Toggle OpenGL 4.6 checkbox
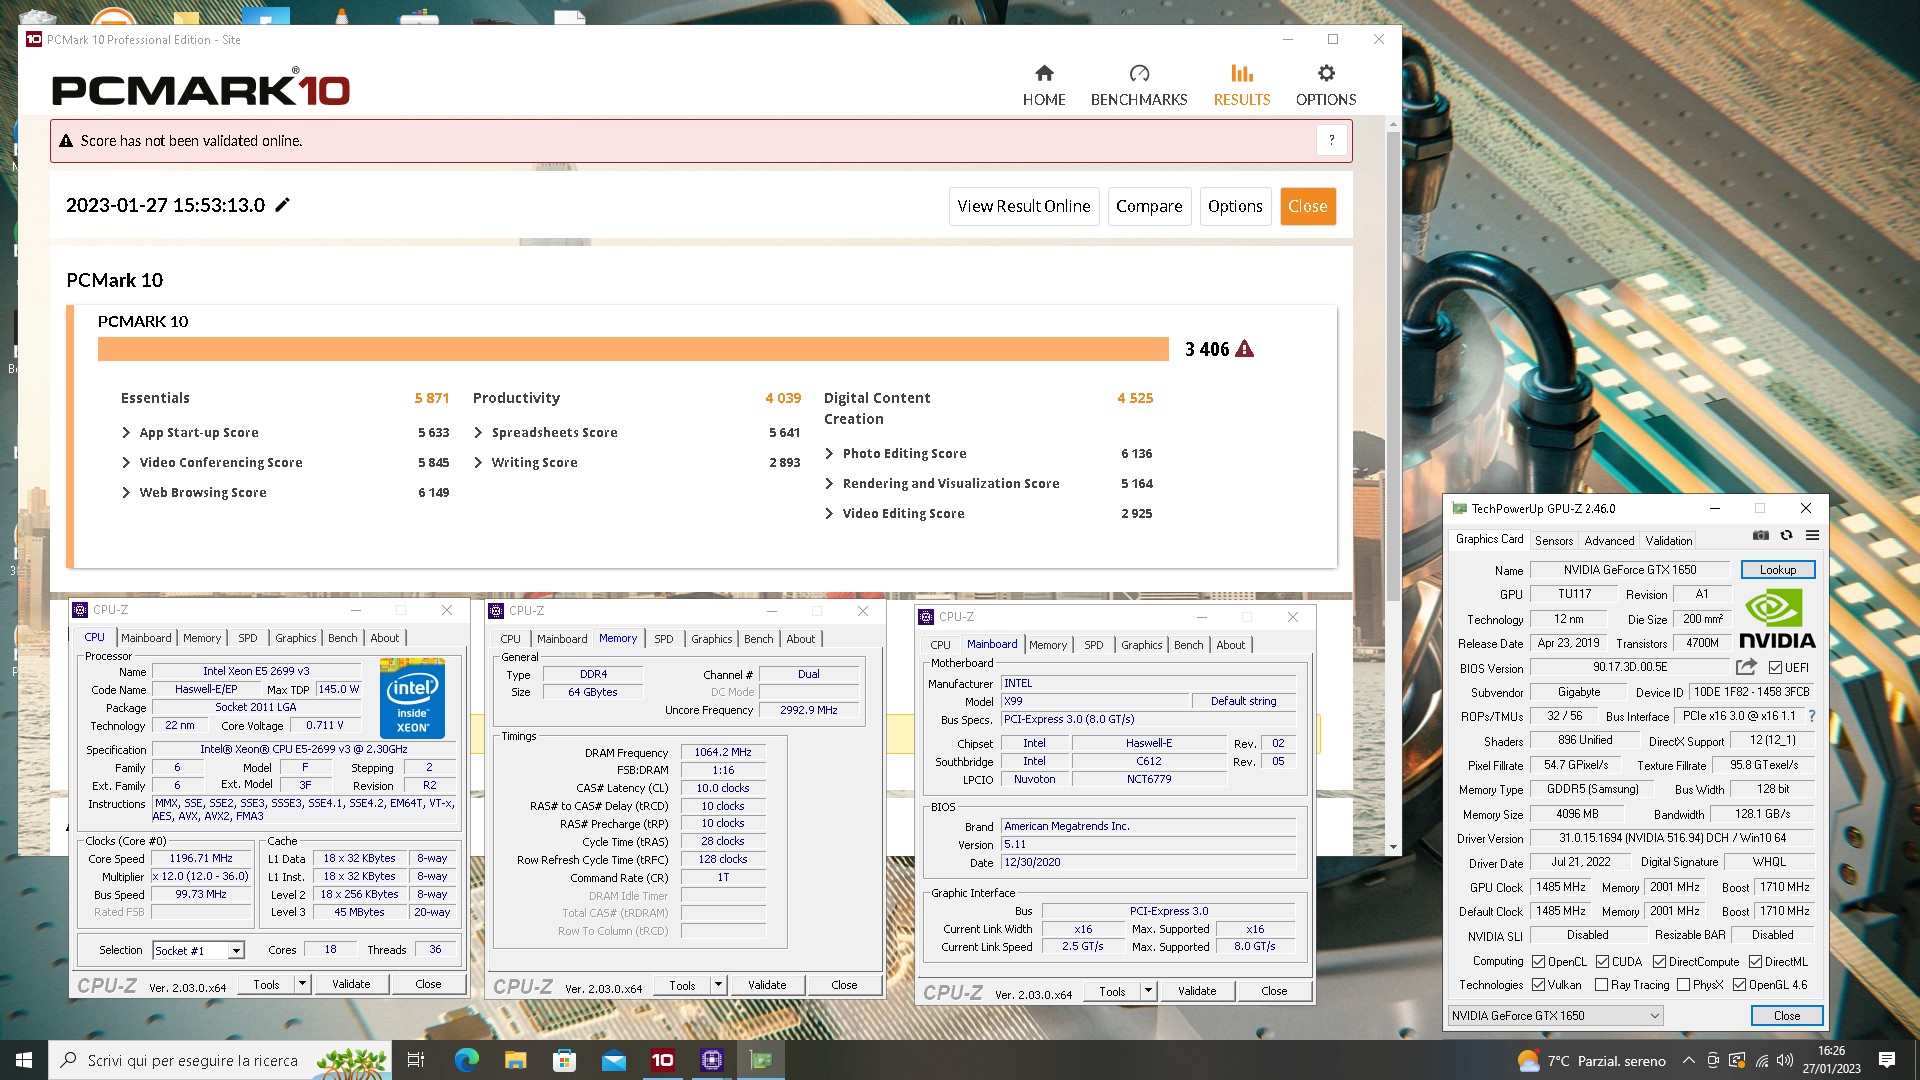1920x1080 pixels. tap(1740, 985)
